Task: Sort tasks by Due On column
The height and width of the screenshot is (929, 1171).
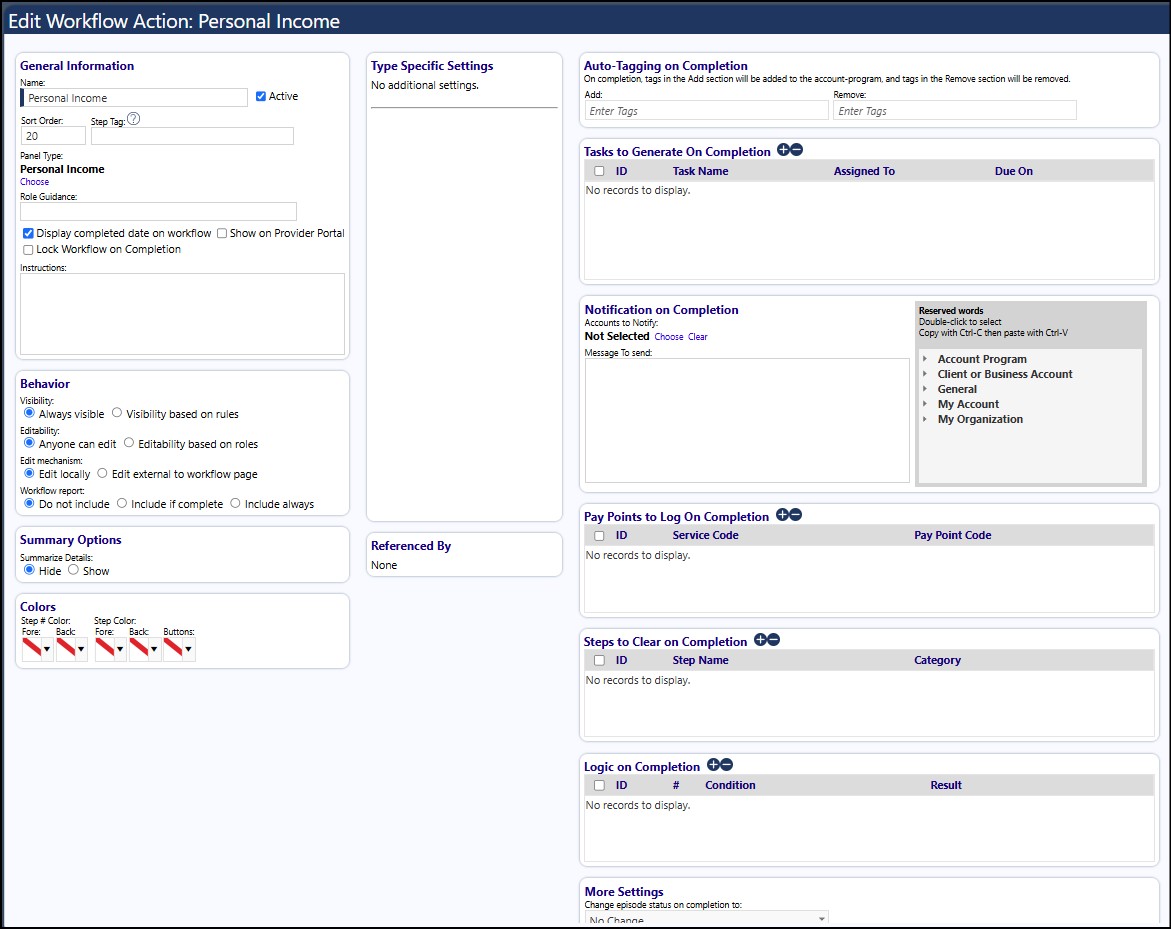Action: tap(1013, 171)
